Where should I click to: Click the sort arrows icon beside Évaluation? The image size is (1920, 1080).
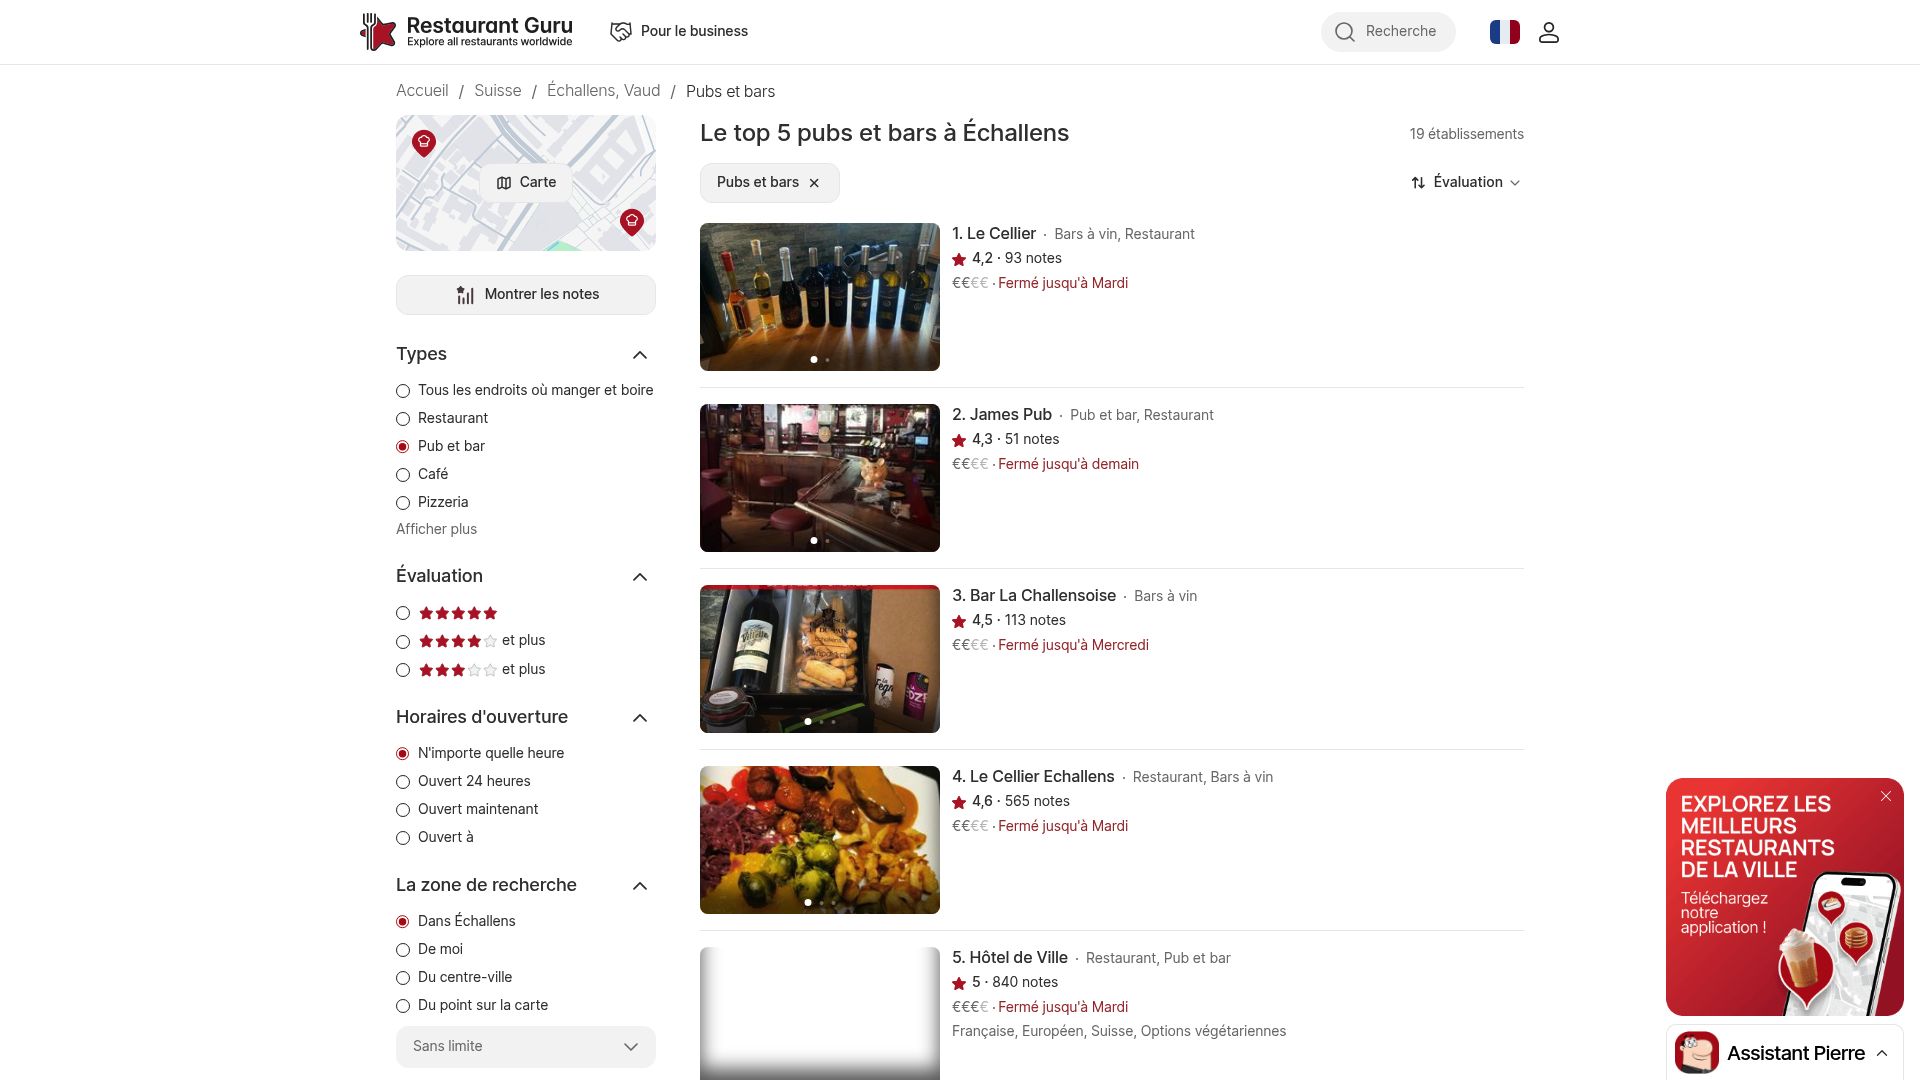coord(1417,182)
